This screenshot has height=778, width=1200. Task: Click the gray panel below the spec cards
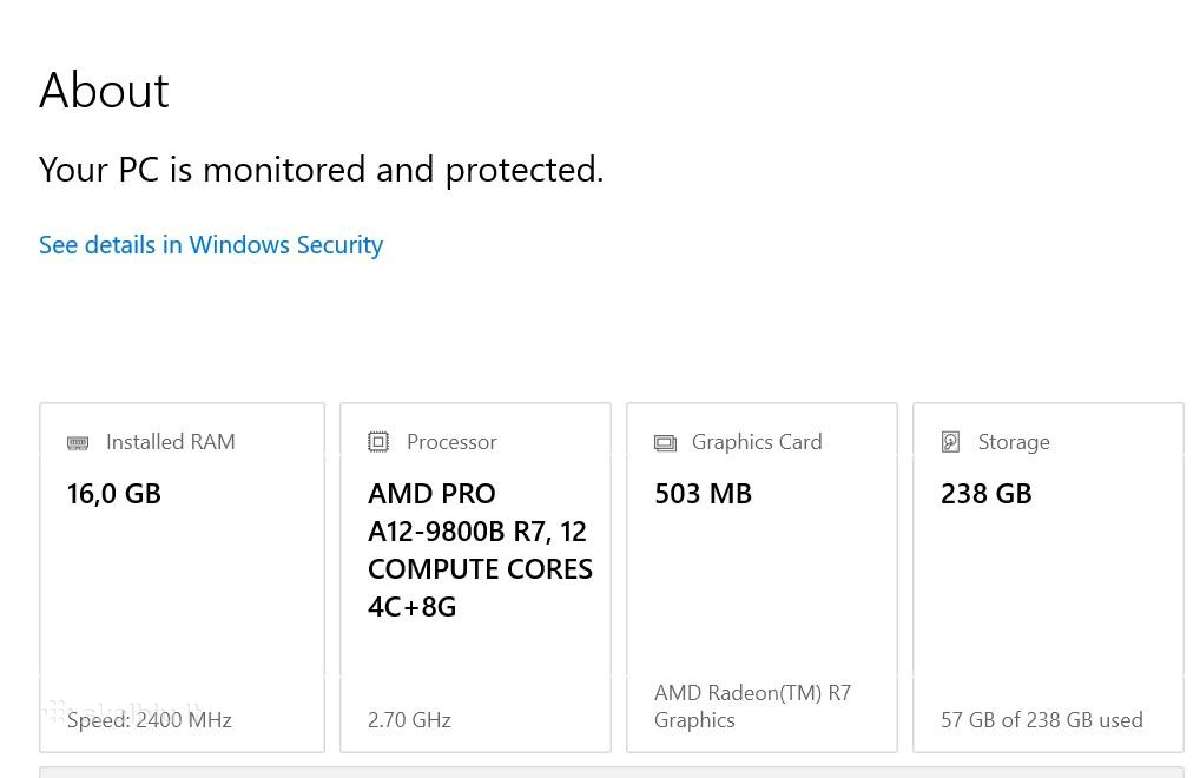click(611, 772)
